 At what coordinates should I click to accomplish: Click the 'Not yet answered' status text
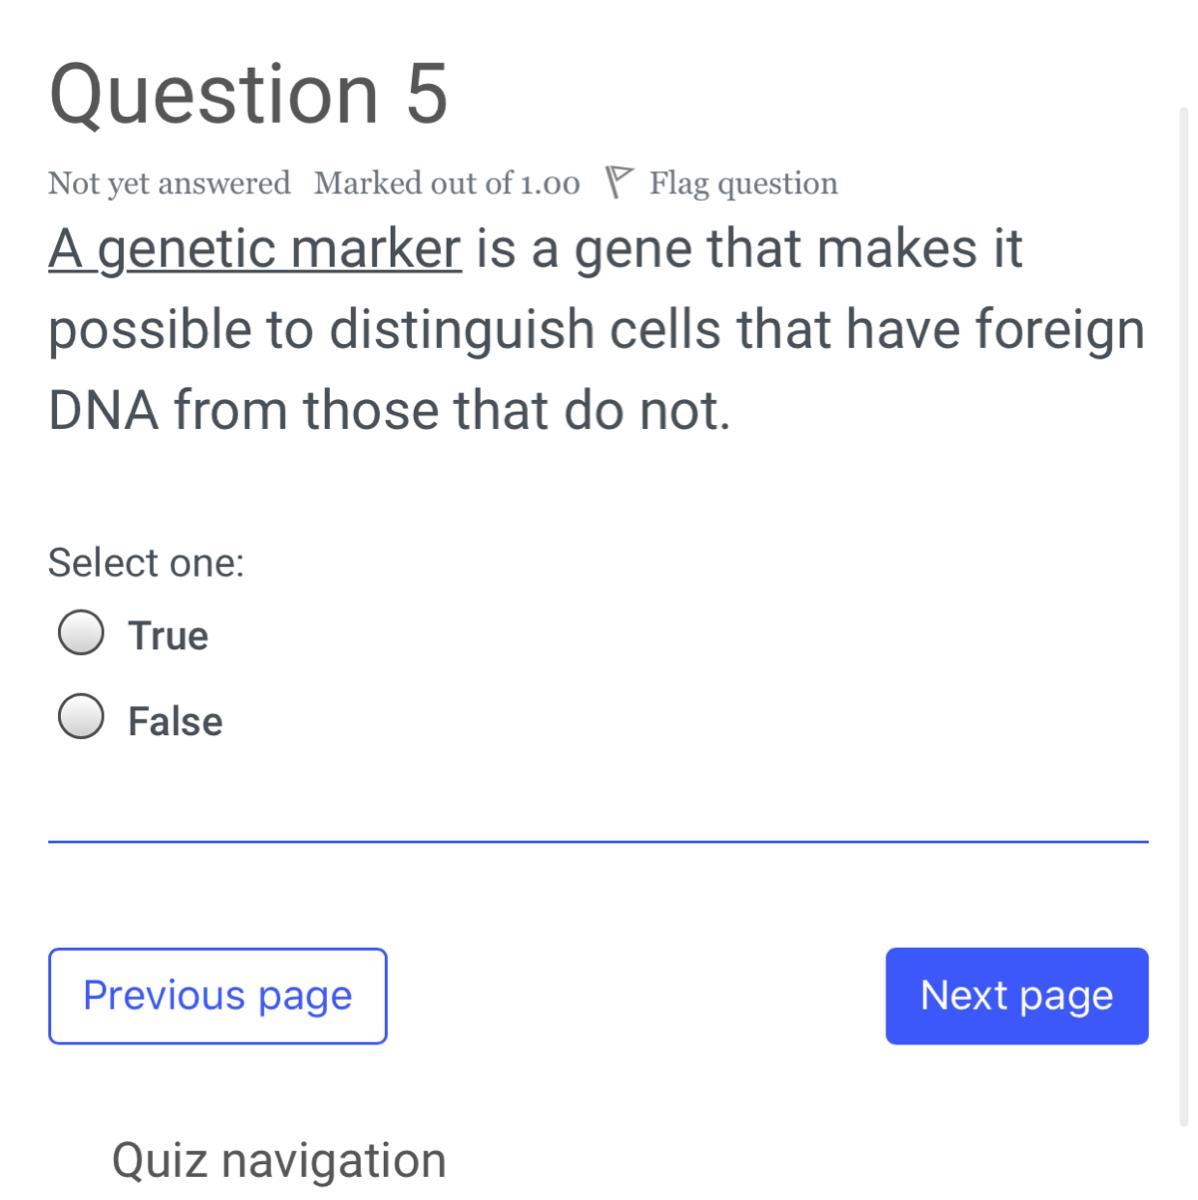[169, 184]
